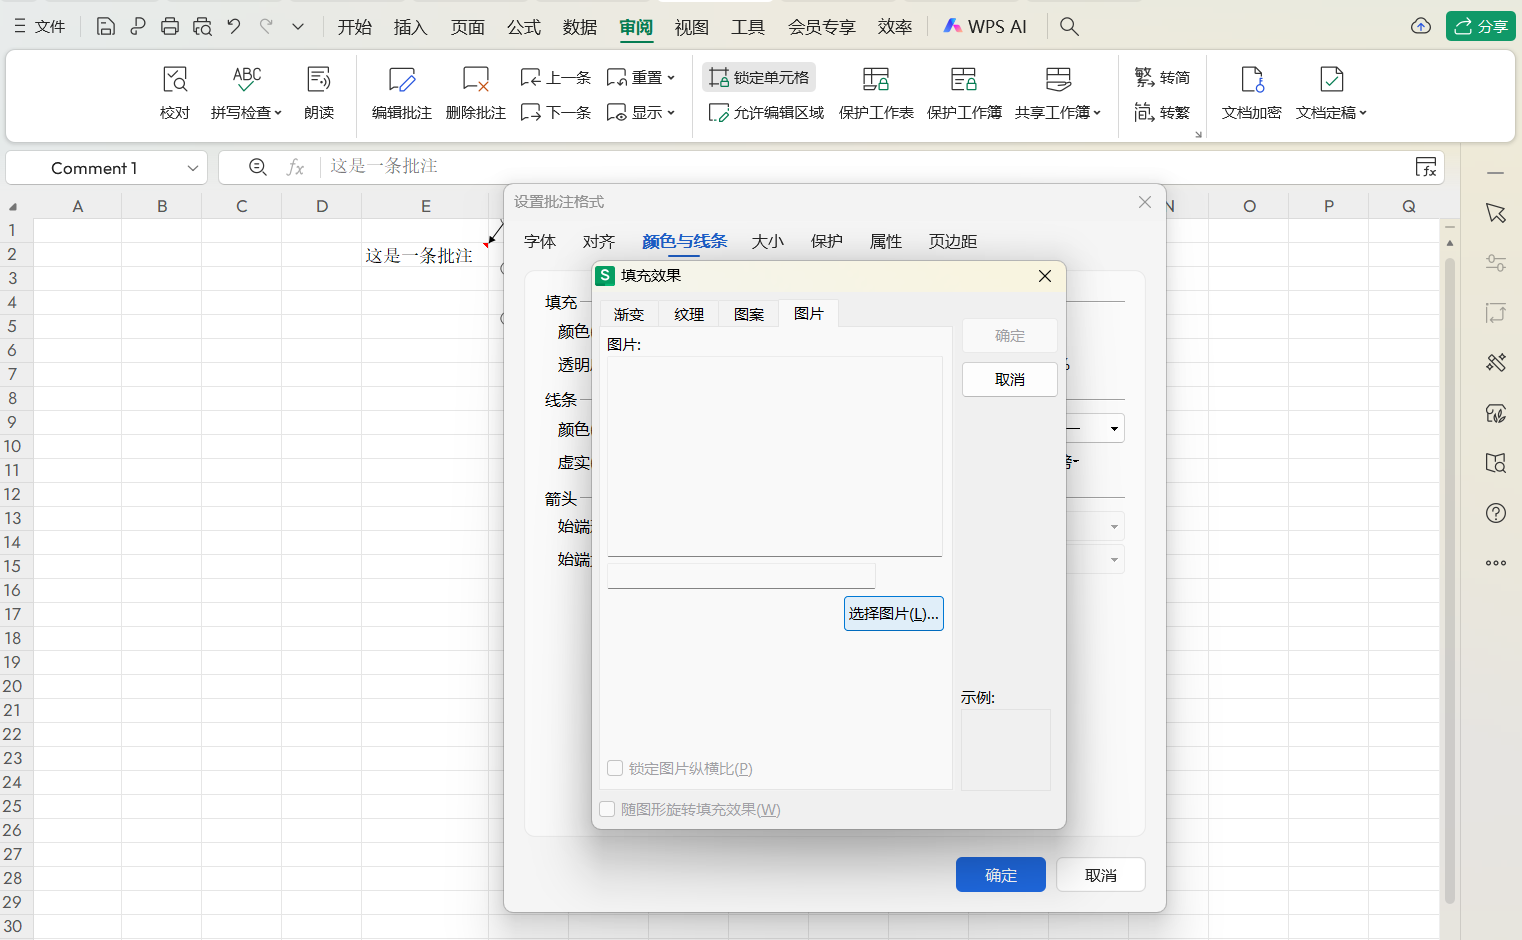1522x940 pixels.
Task: Open the 纹理 tab in Fill Effects
Action: (688, 313)
